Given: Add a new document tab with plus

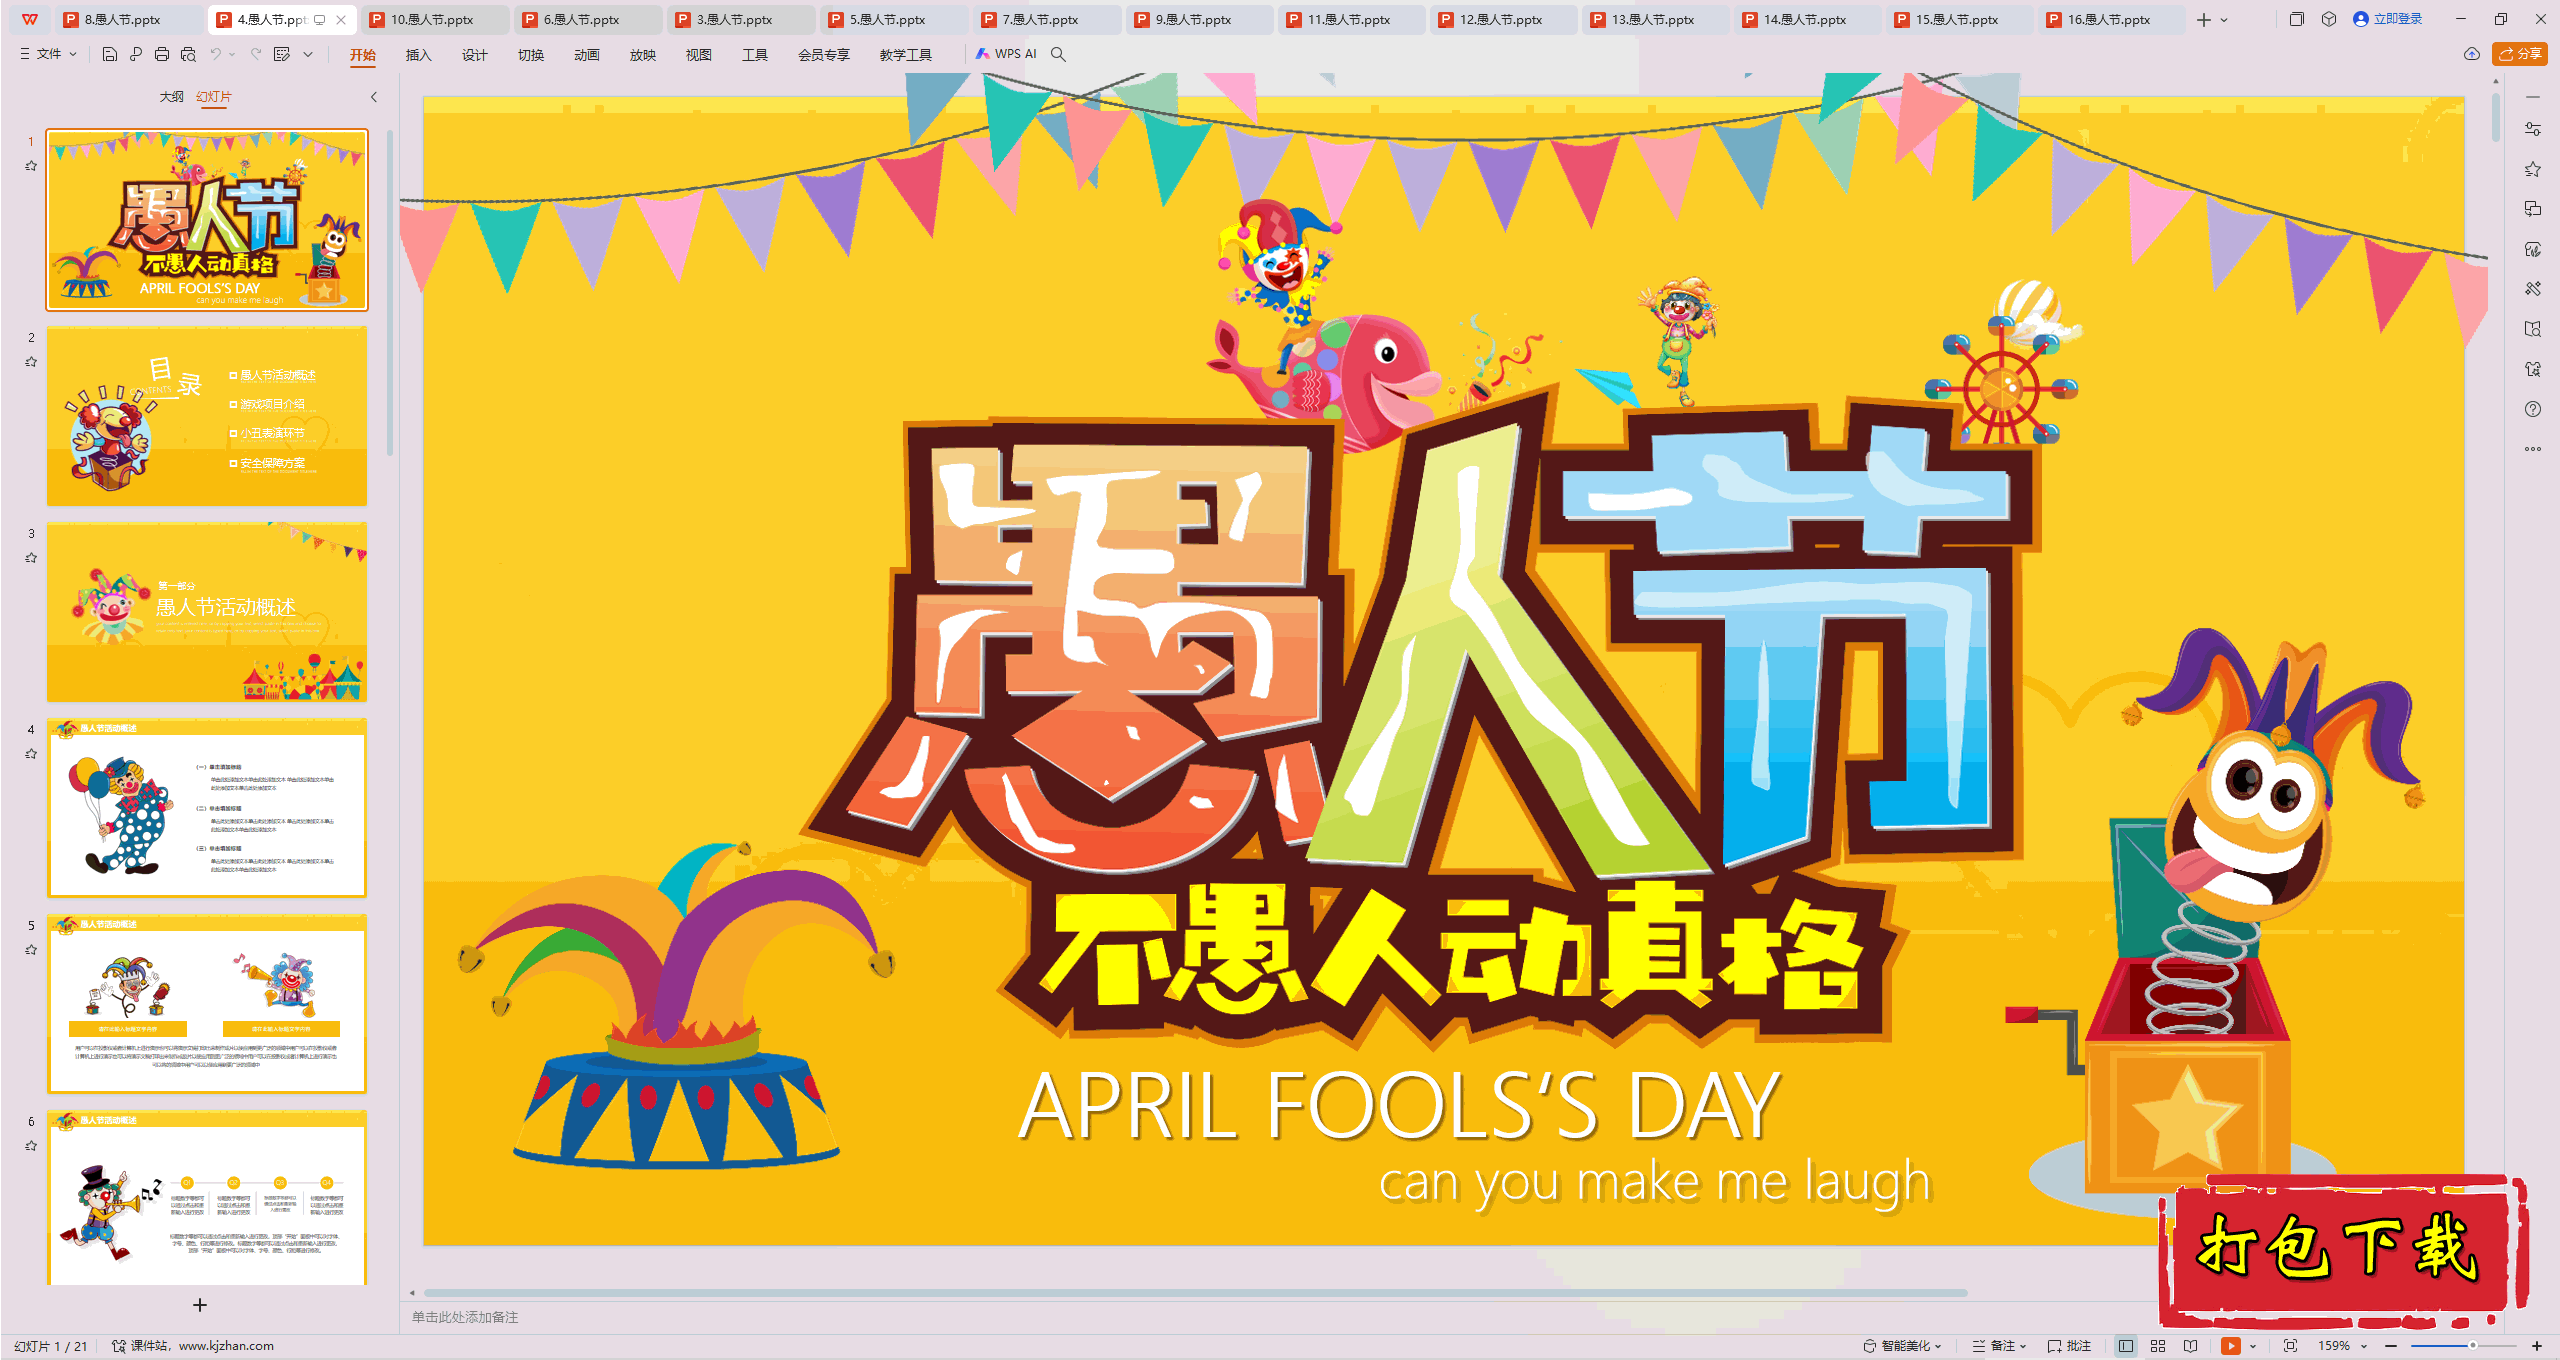Looking at the screenshot, I should (2204, 19).
